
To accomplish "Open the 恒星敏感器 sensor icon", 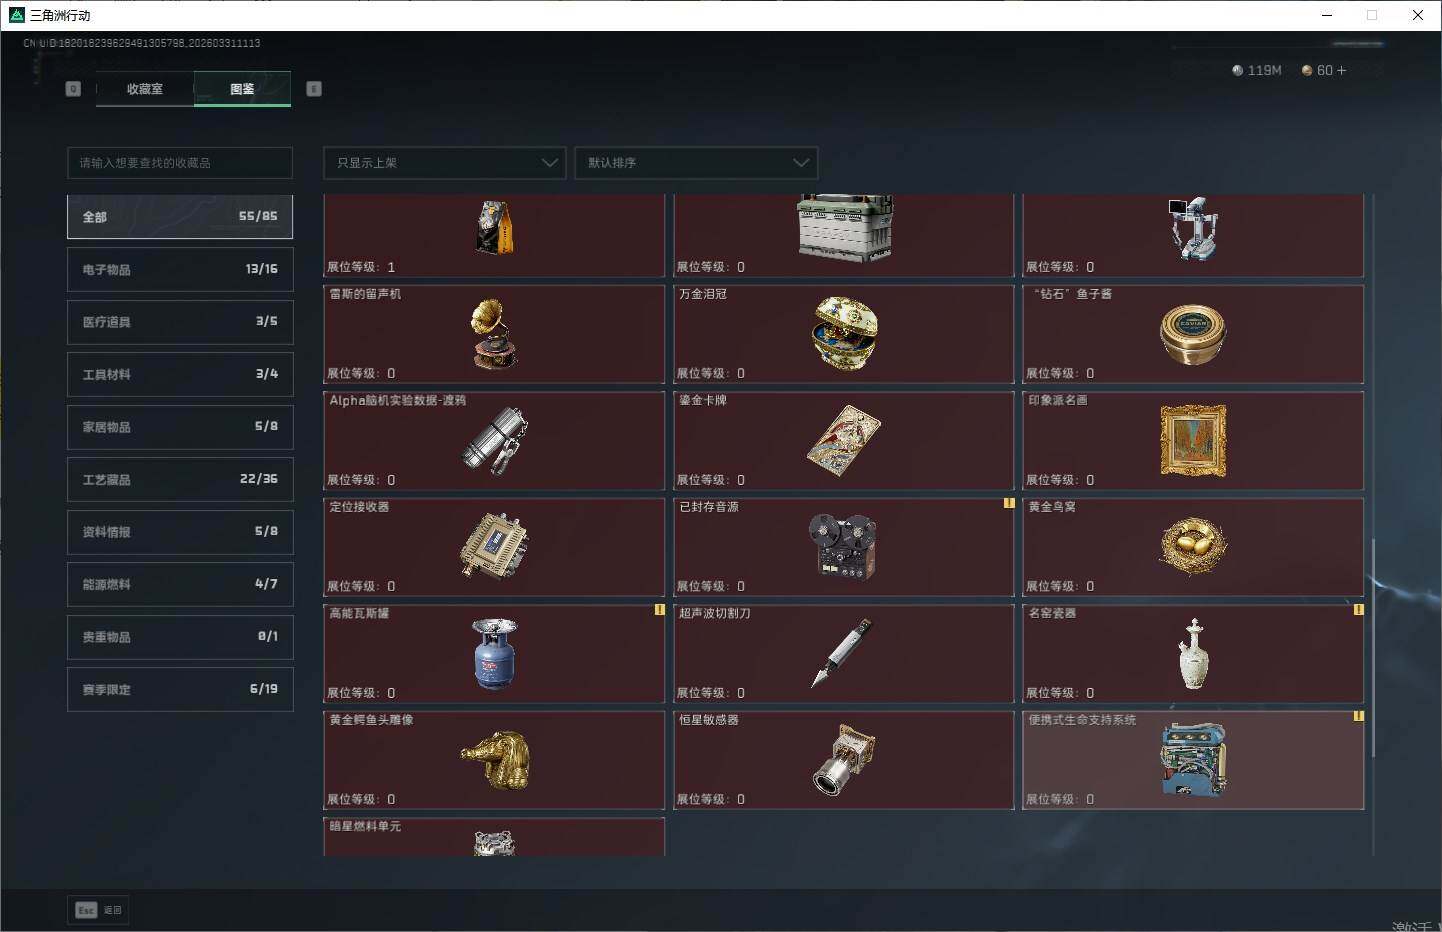I will pyautogui.click(x=844, y=760).
